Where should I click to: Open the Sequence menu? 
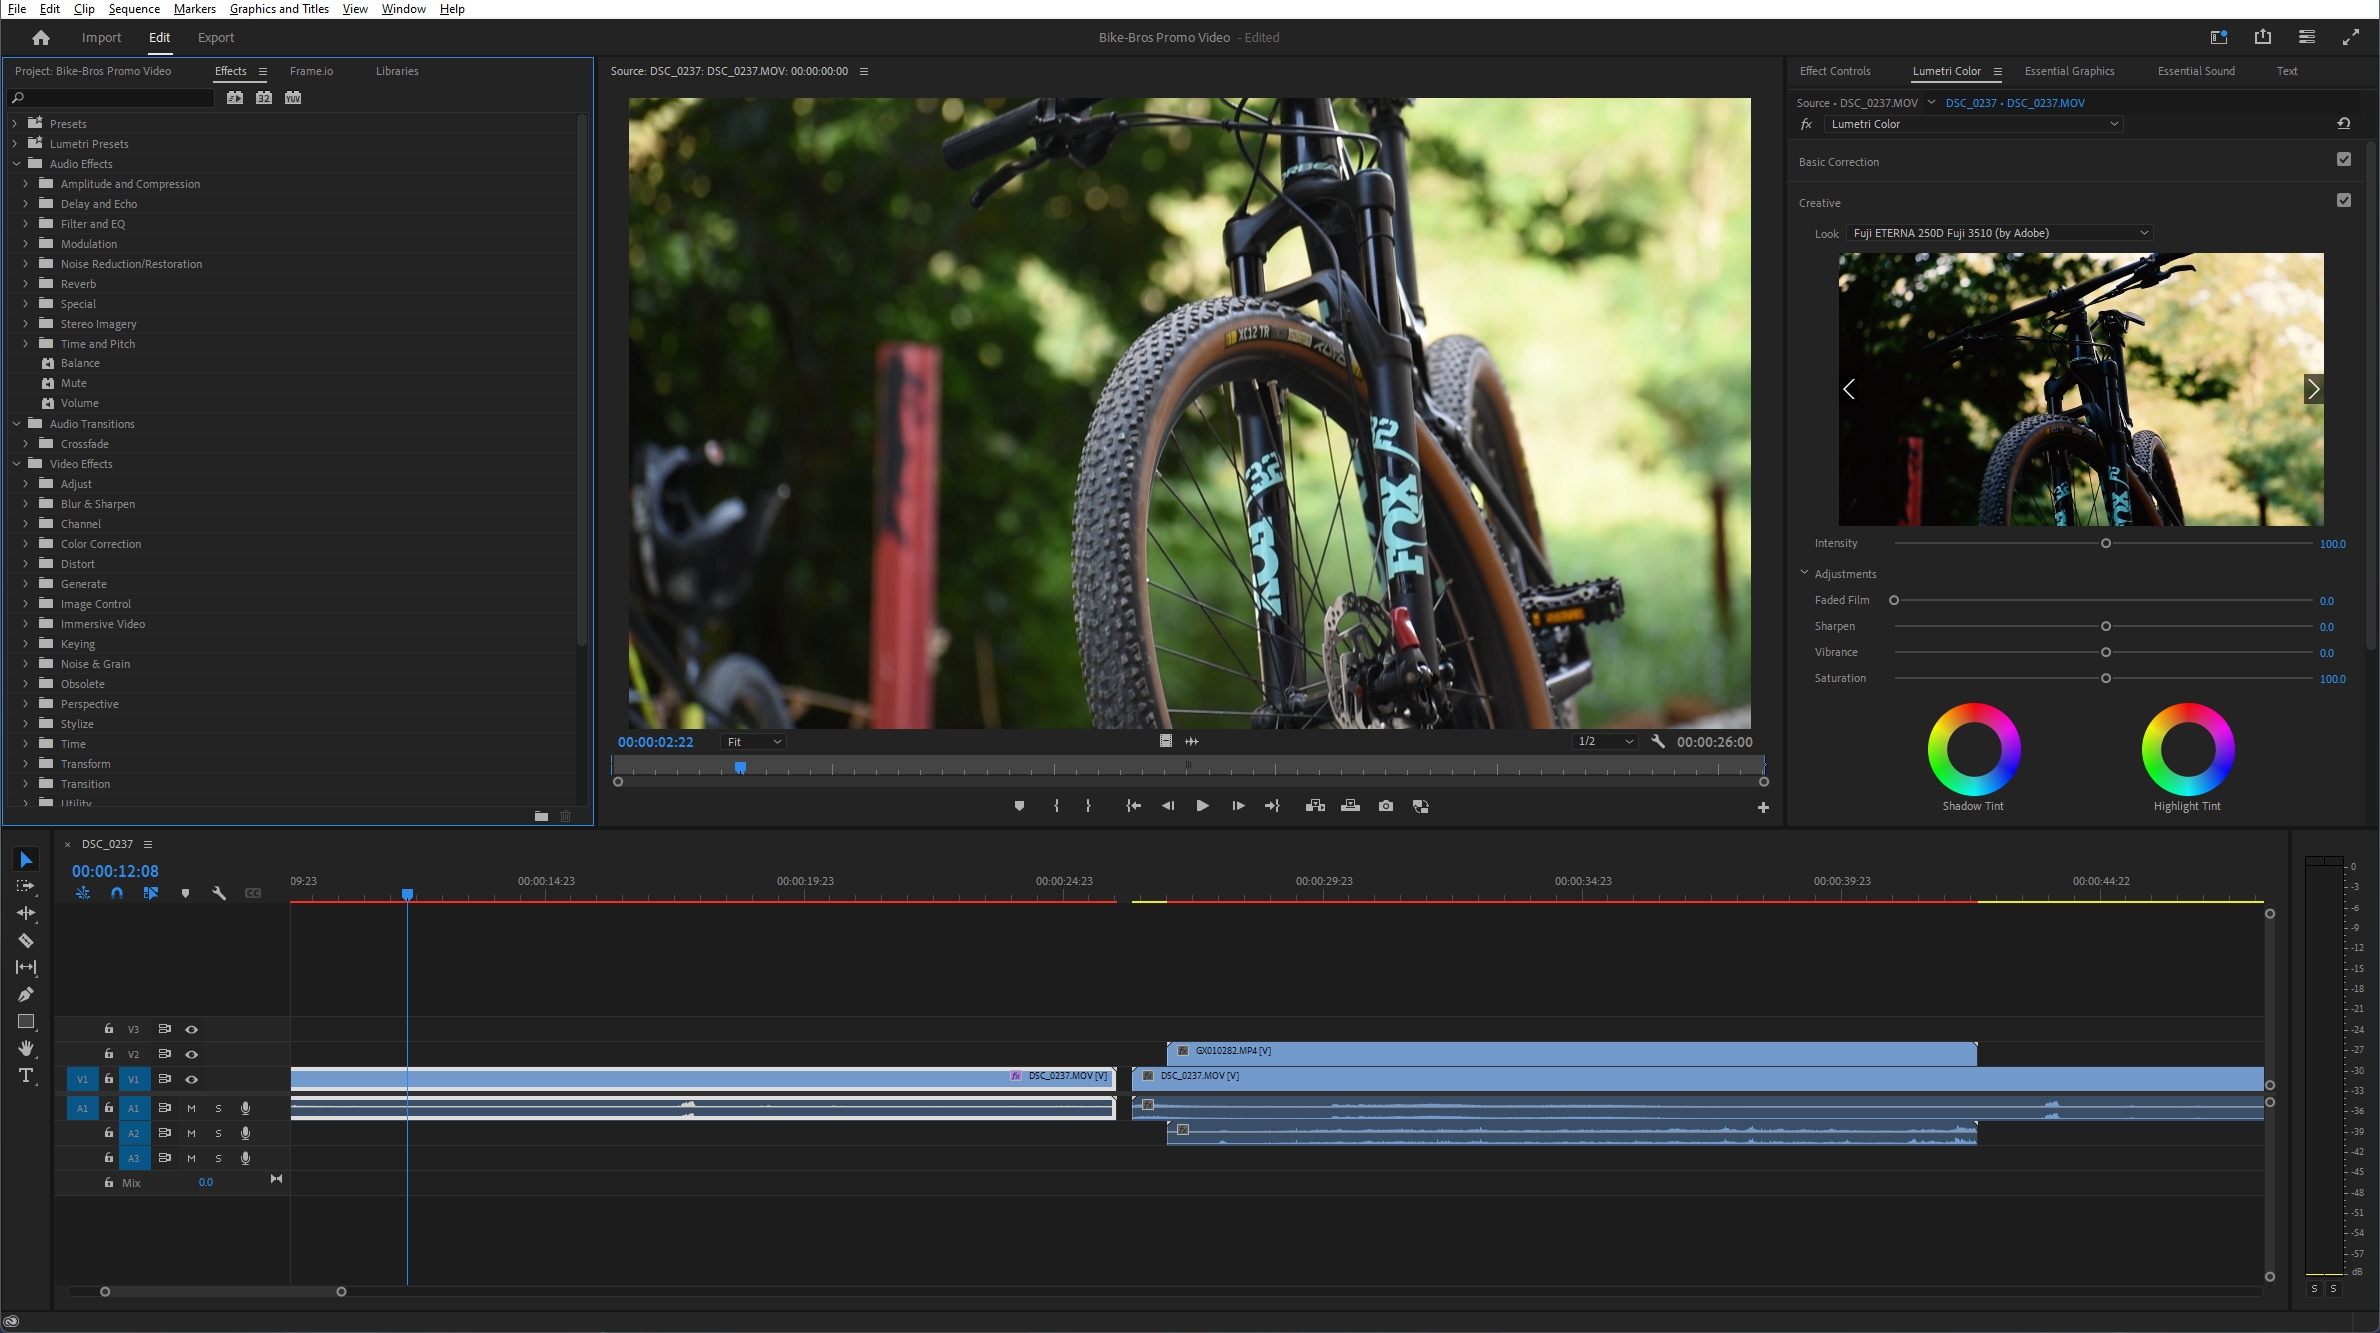[134, 9]
